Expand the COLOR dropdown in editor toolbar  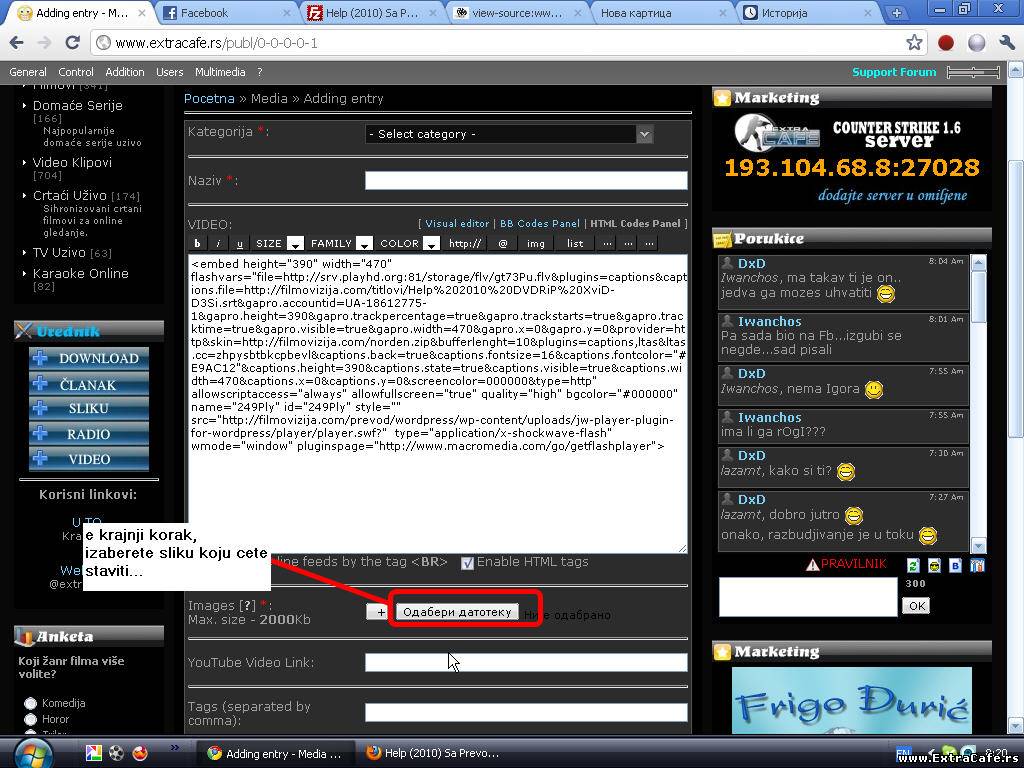[431, 243]
